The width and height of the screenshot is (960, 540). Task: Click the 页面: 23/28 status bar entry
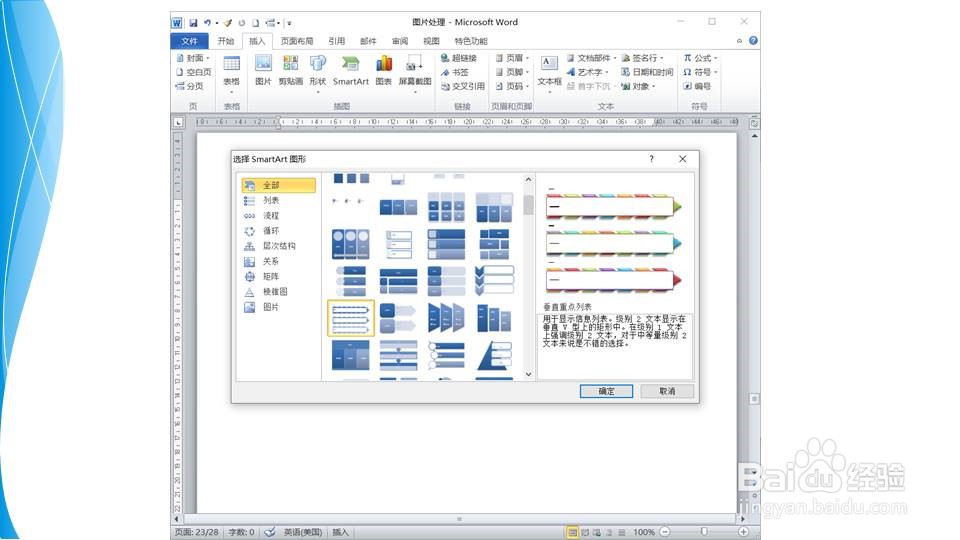point(197,532)
